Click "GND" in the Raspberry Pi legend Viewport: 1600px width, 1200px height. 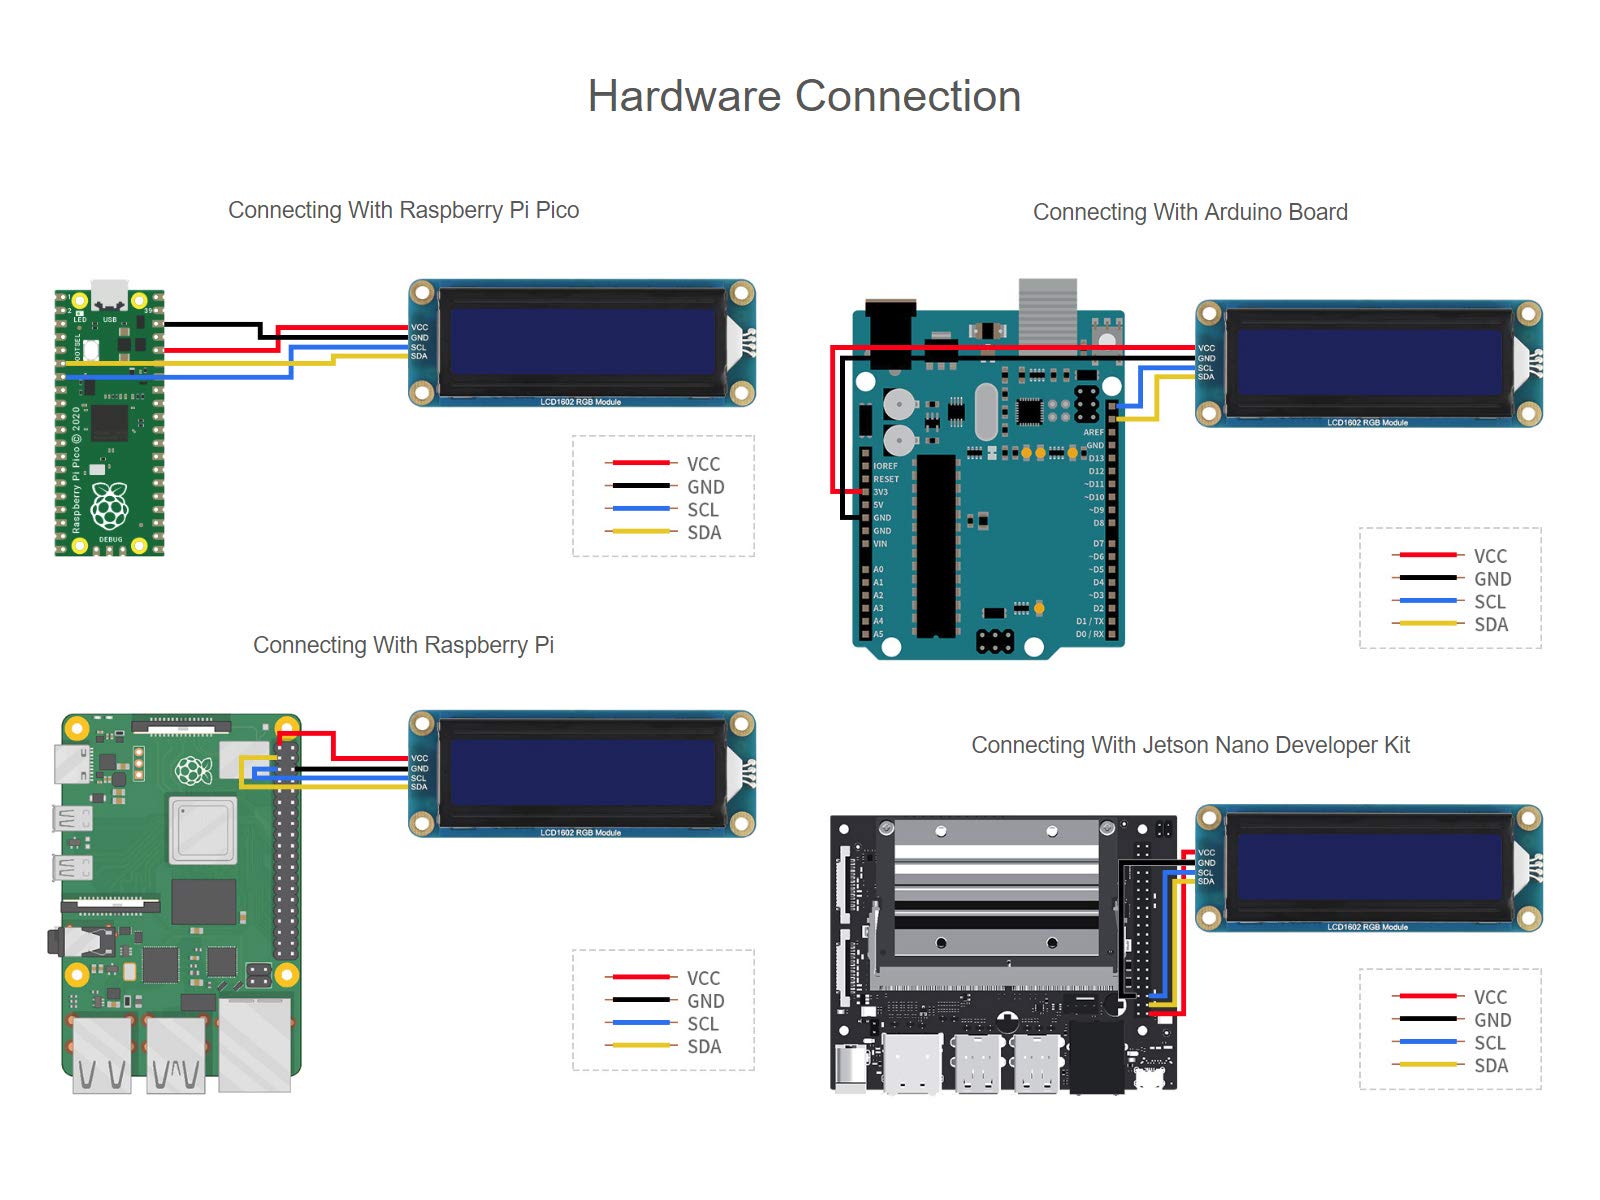[705, 1001]
